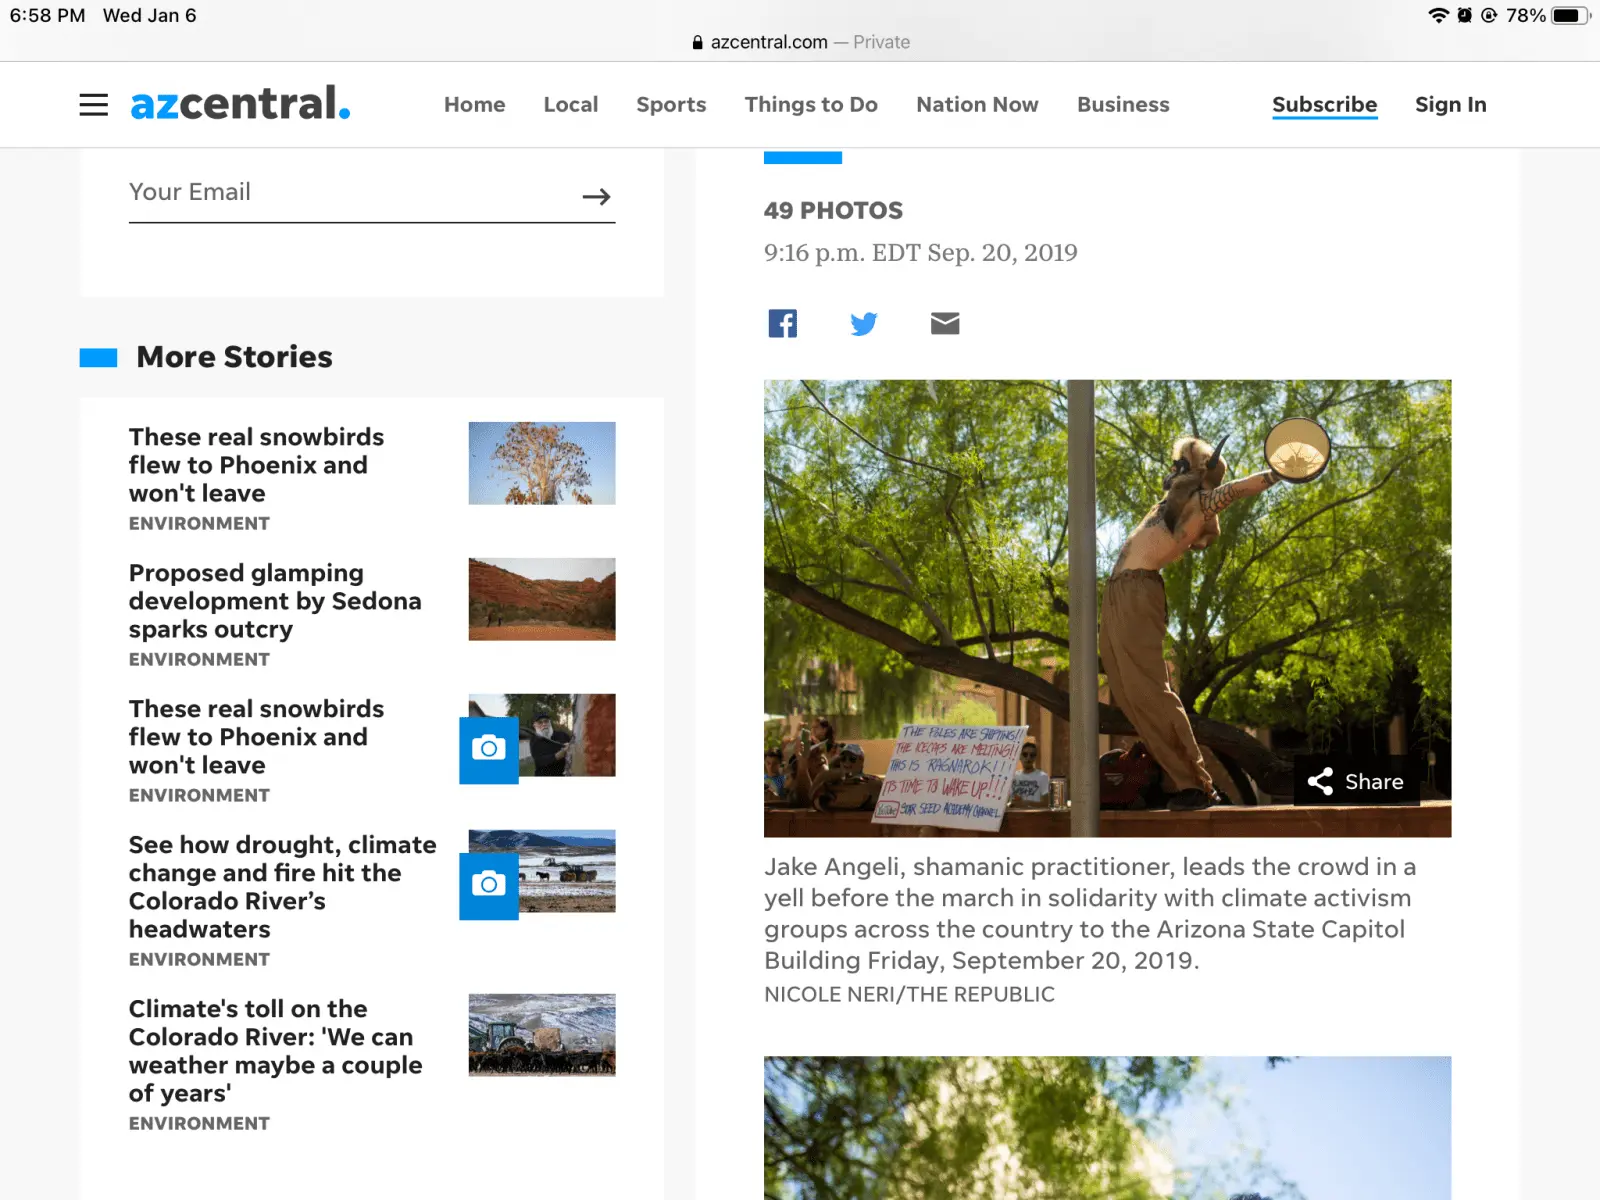The width and height of the screenshot is (1600, 1200).
Task: Go to the Home menu item
Action: 475,105
